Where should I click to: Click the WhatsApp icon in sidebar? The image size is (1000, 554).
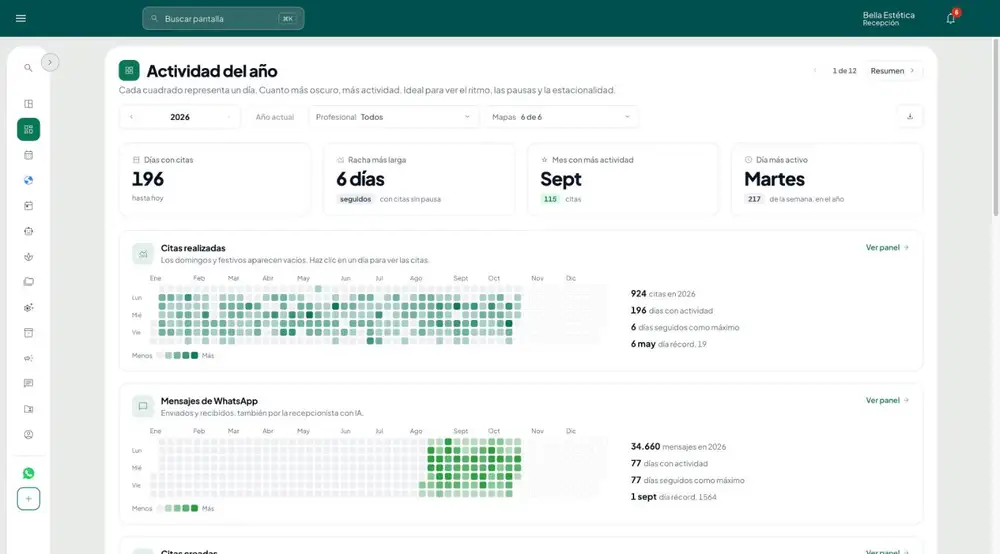tap(28, 473)
